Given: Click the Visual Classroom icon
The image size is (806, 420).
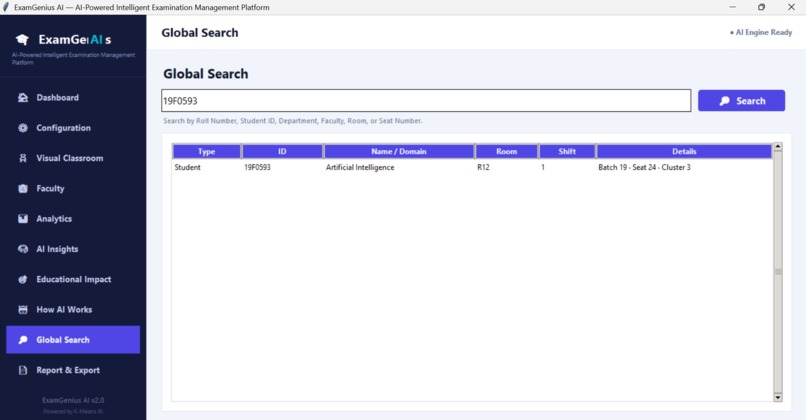Looking at the screenshot, I should point(23,158).
